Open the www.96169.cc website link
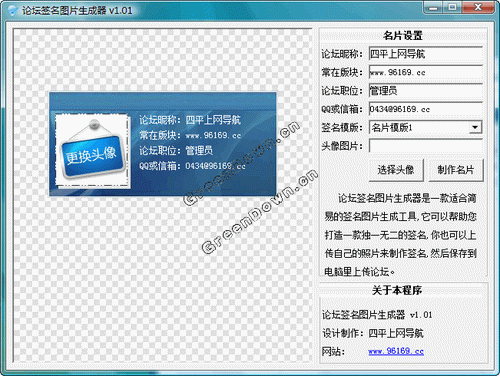The image size is (500, 376). pyautogui.click(x=396, y=351)
